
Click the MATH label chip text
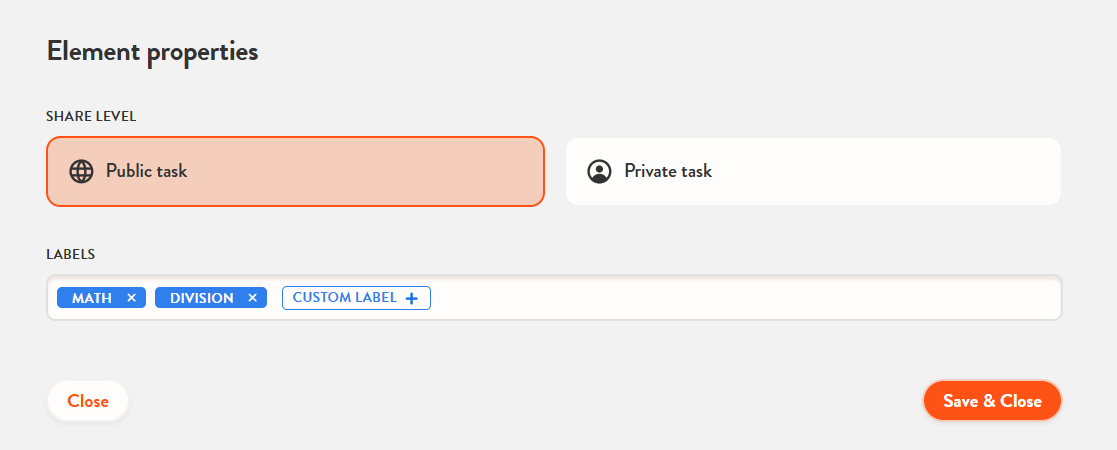pos(92,298)
